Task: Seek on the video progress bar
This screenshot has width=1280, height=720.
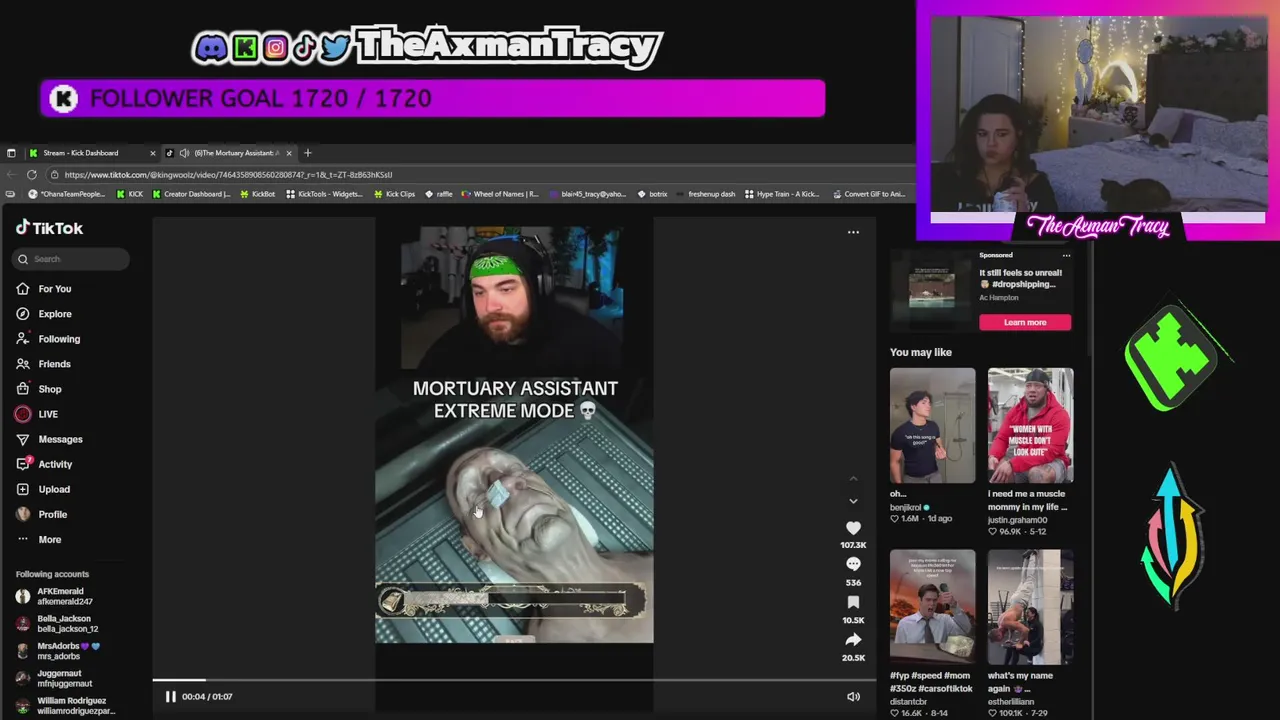Action: (x=514, y=680)
